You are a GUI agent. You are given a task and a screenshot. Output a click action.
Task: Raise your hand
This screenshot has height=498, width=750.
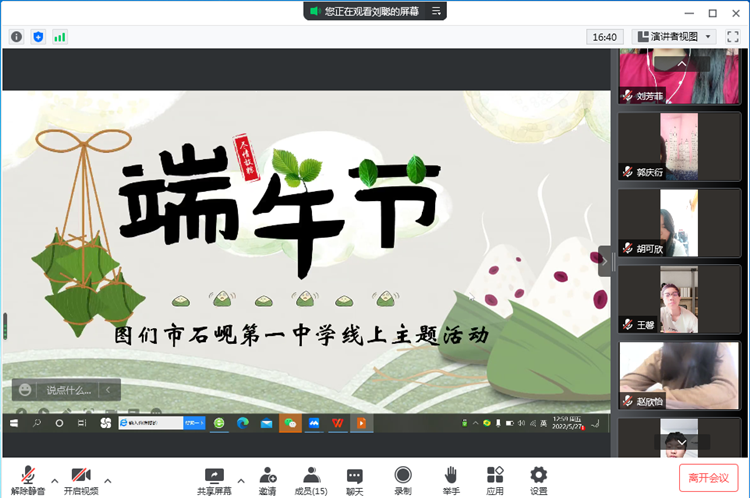[x=451, y=481]
